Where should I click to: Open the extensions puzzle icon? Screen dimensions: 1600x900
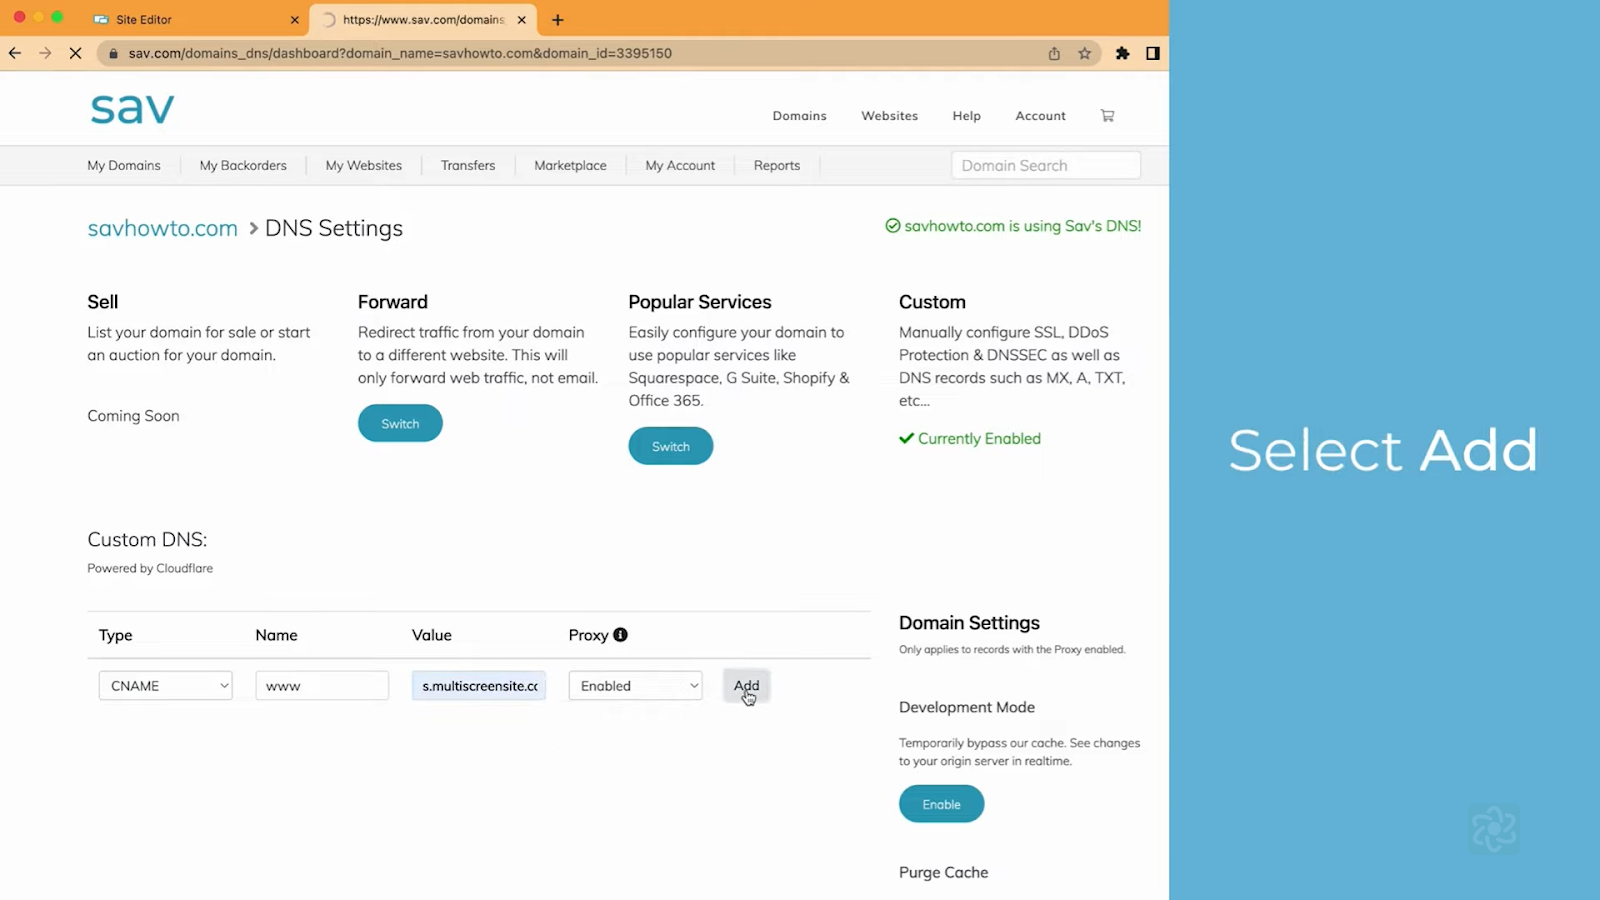[1123, 53]
